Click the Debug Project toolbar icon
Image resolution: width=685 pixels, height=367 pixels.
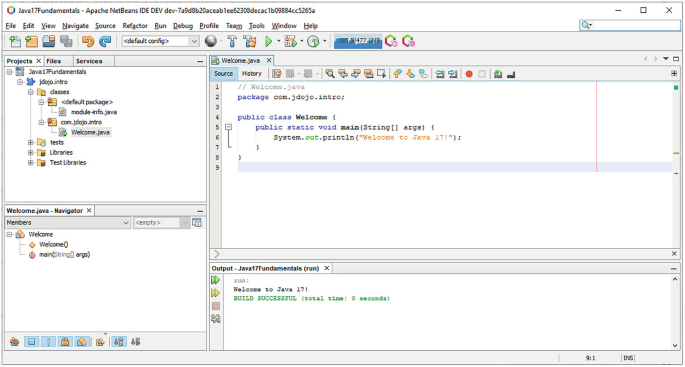[290, 42]
